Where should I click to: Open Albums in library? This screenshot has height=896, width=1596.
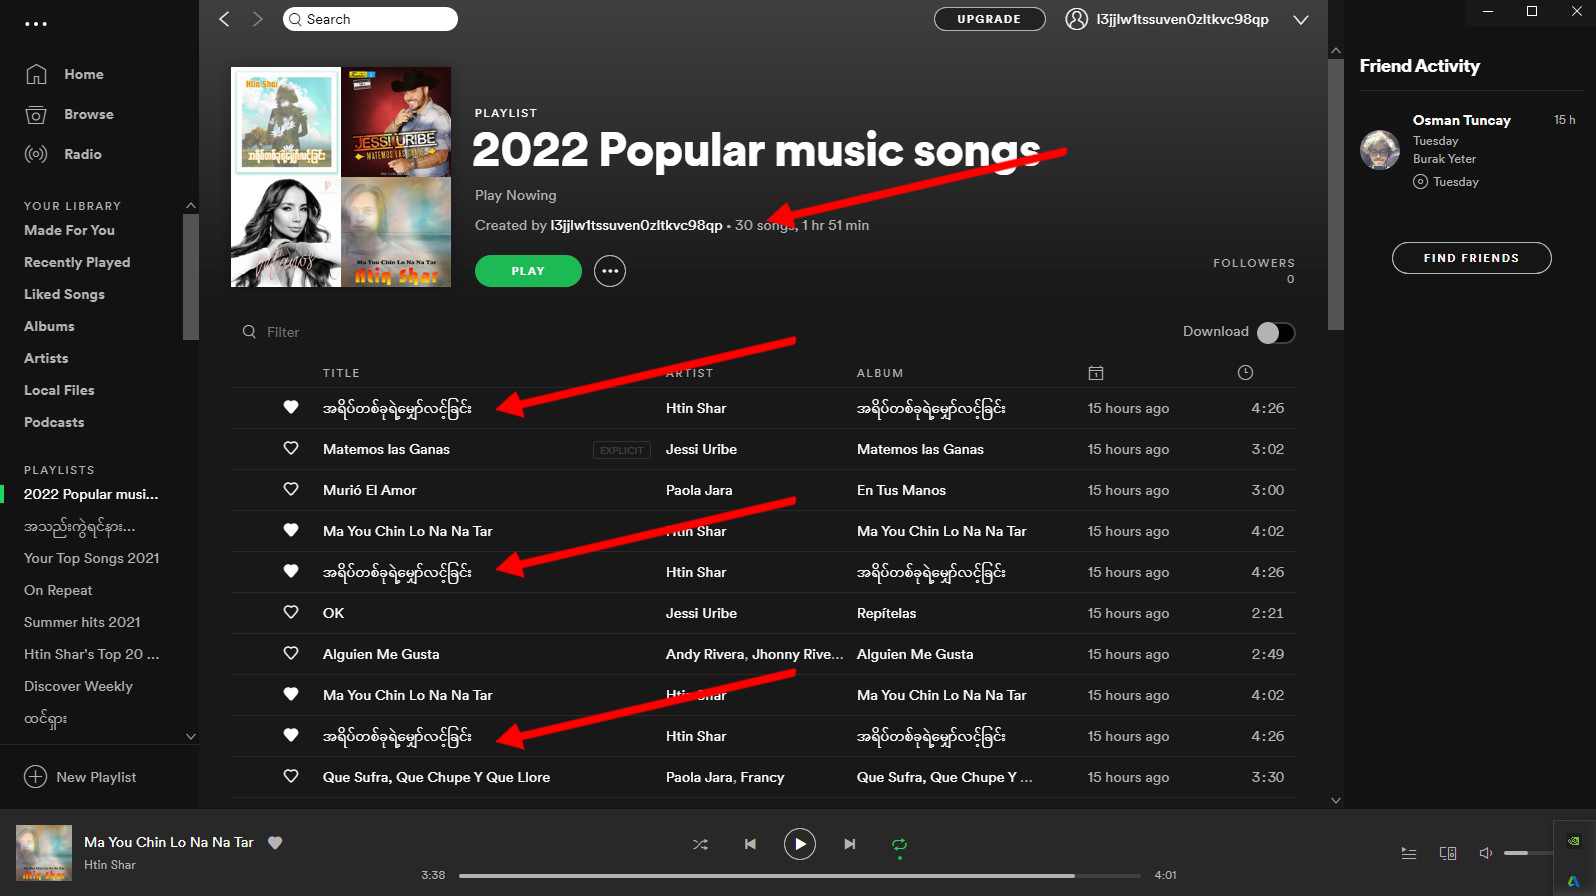(49, 326)
